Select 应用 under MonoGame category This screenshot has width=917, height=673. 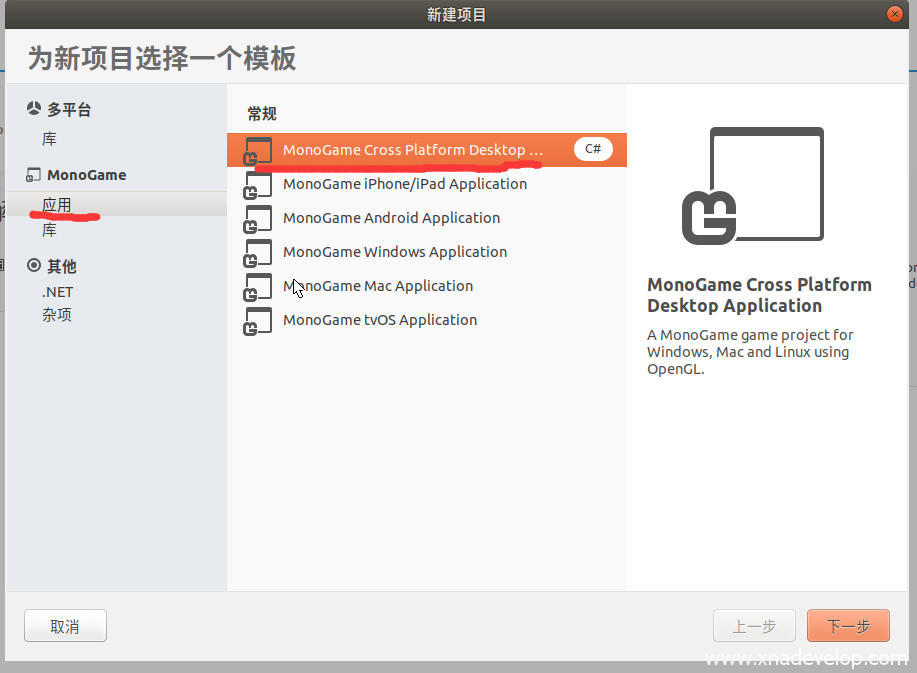pos(57,204)
